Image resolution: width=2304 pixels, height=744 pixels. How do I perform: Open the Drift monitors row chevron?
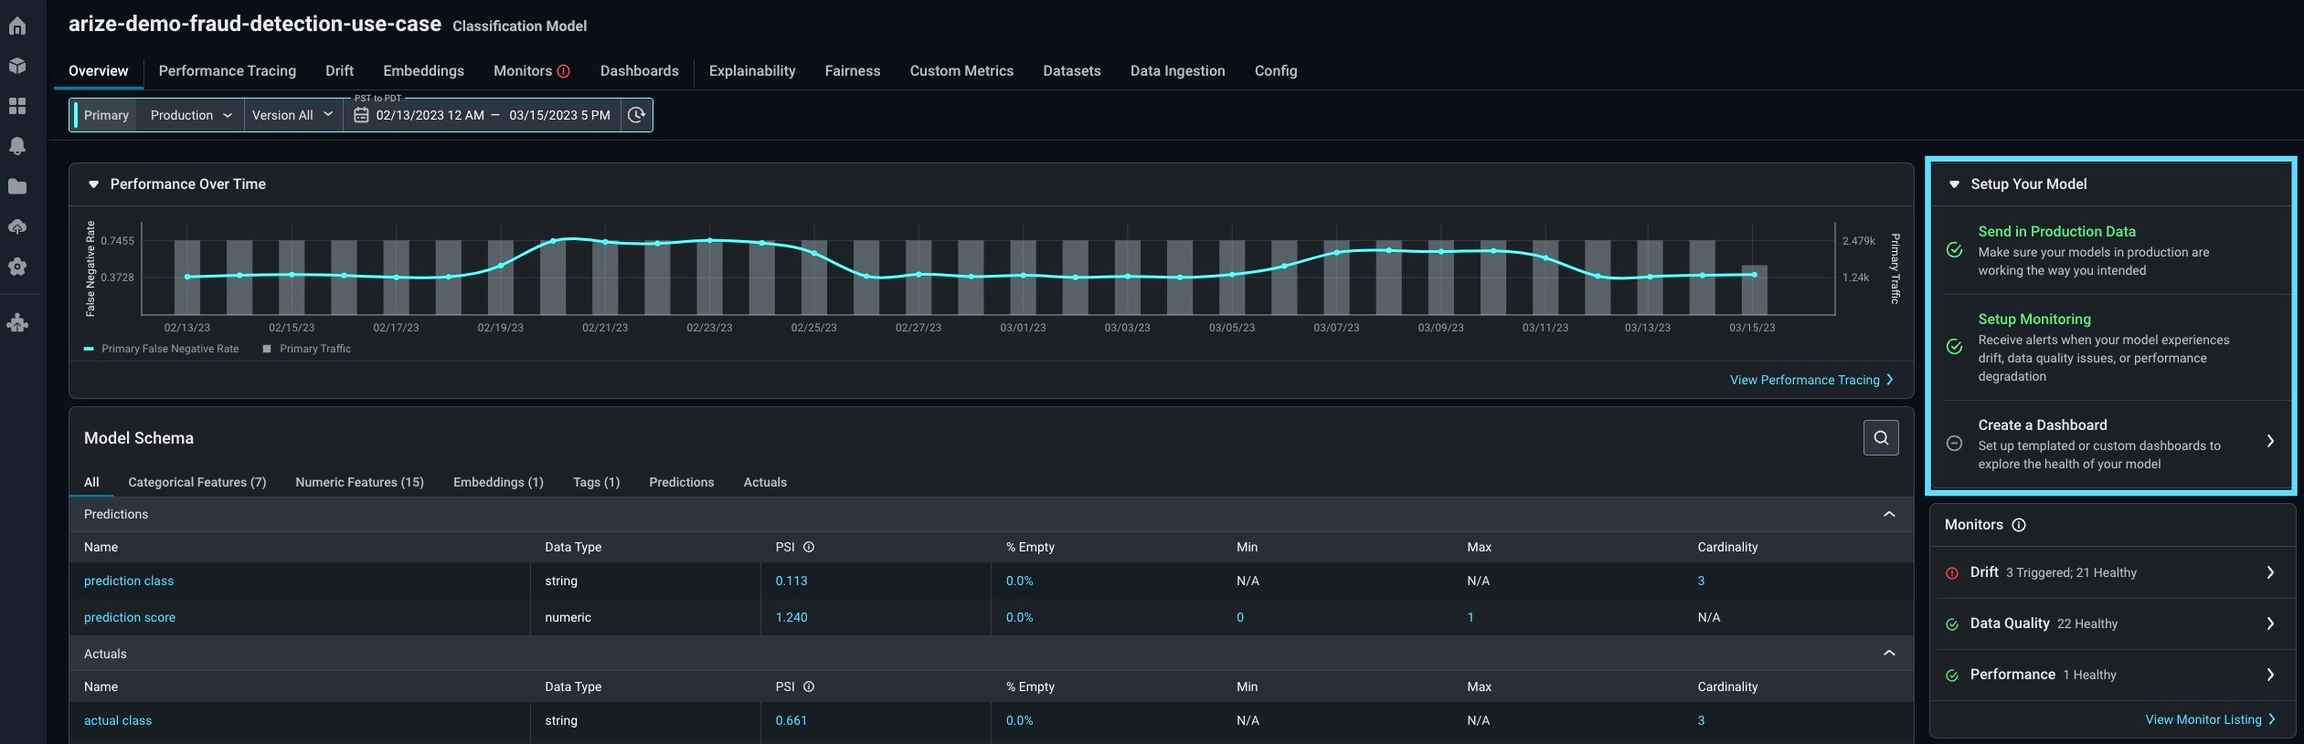point(2270,573)
